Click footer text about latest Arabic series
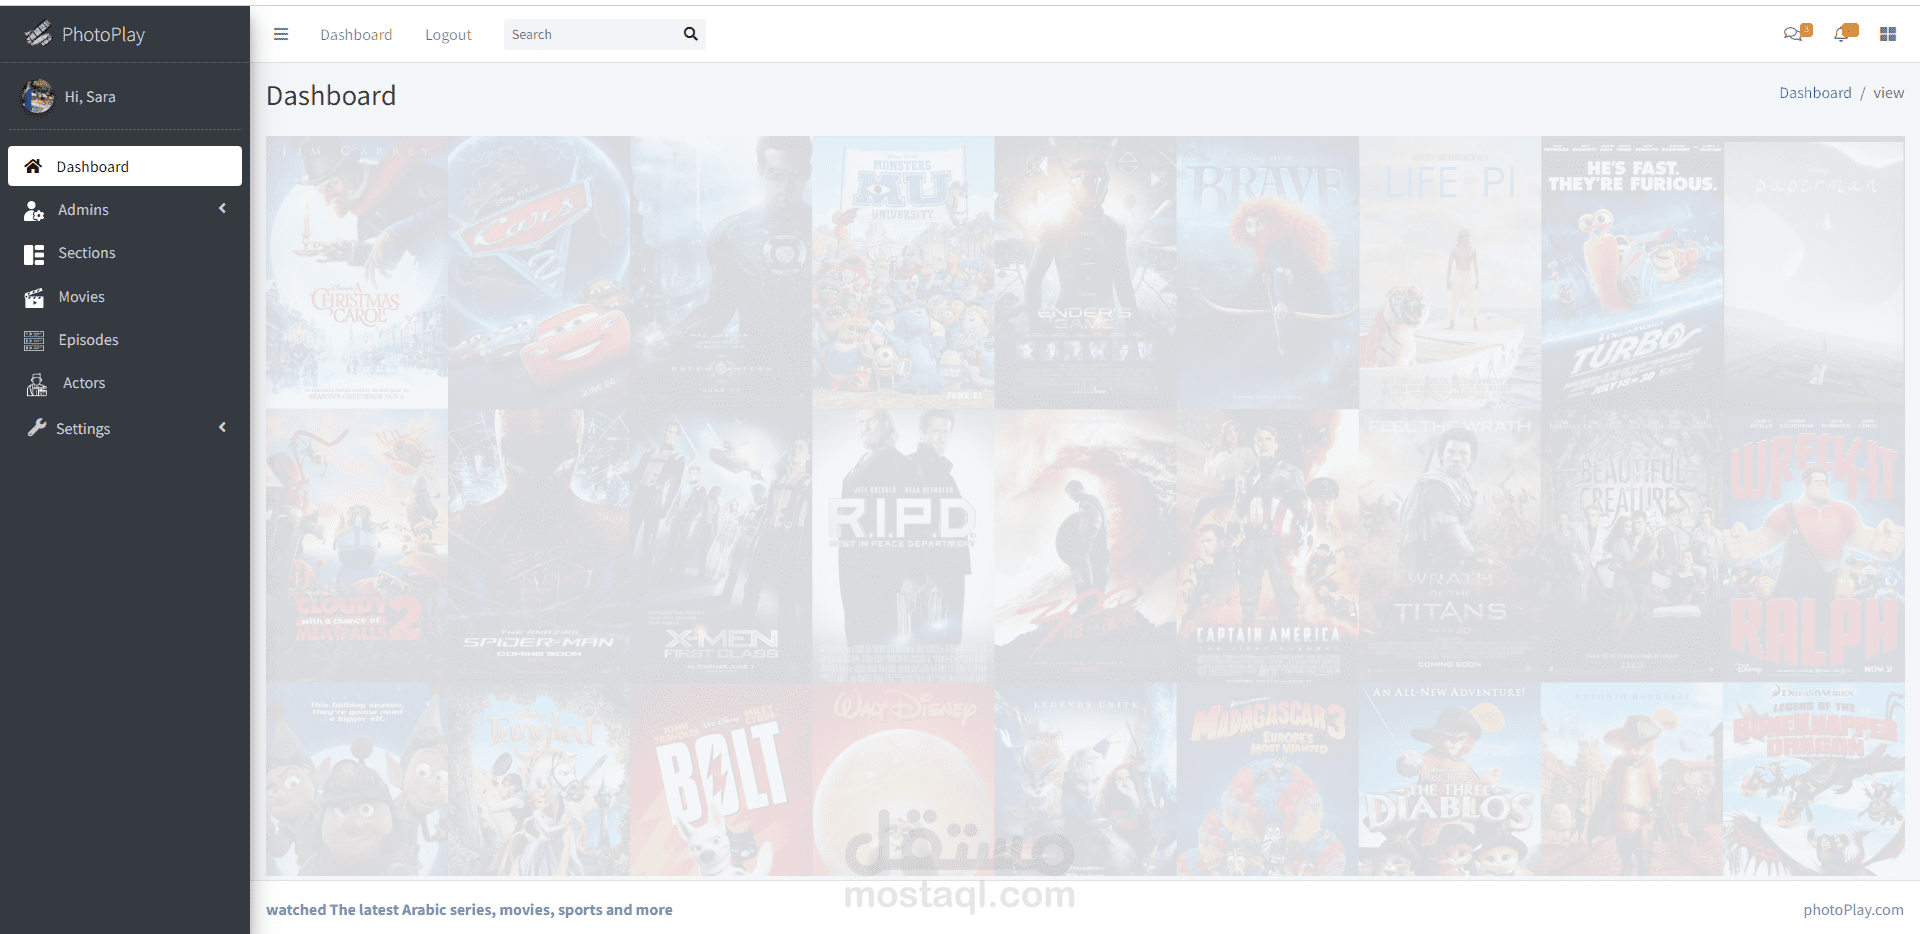 (469, 909)
